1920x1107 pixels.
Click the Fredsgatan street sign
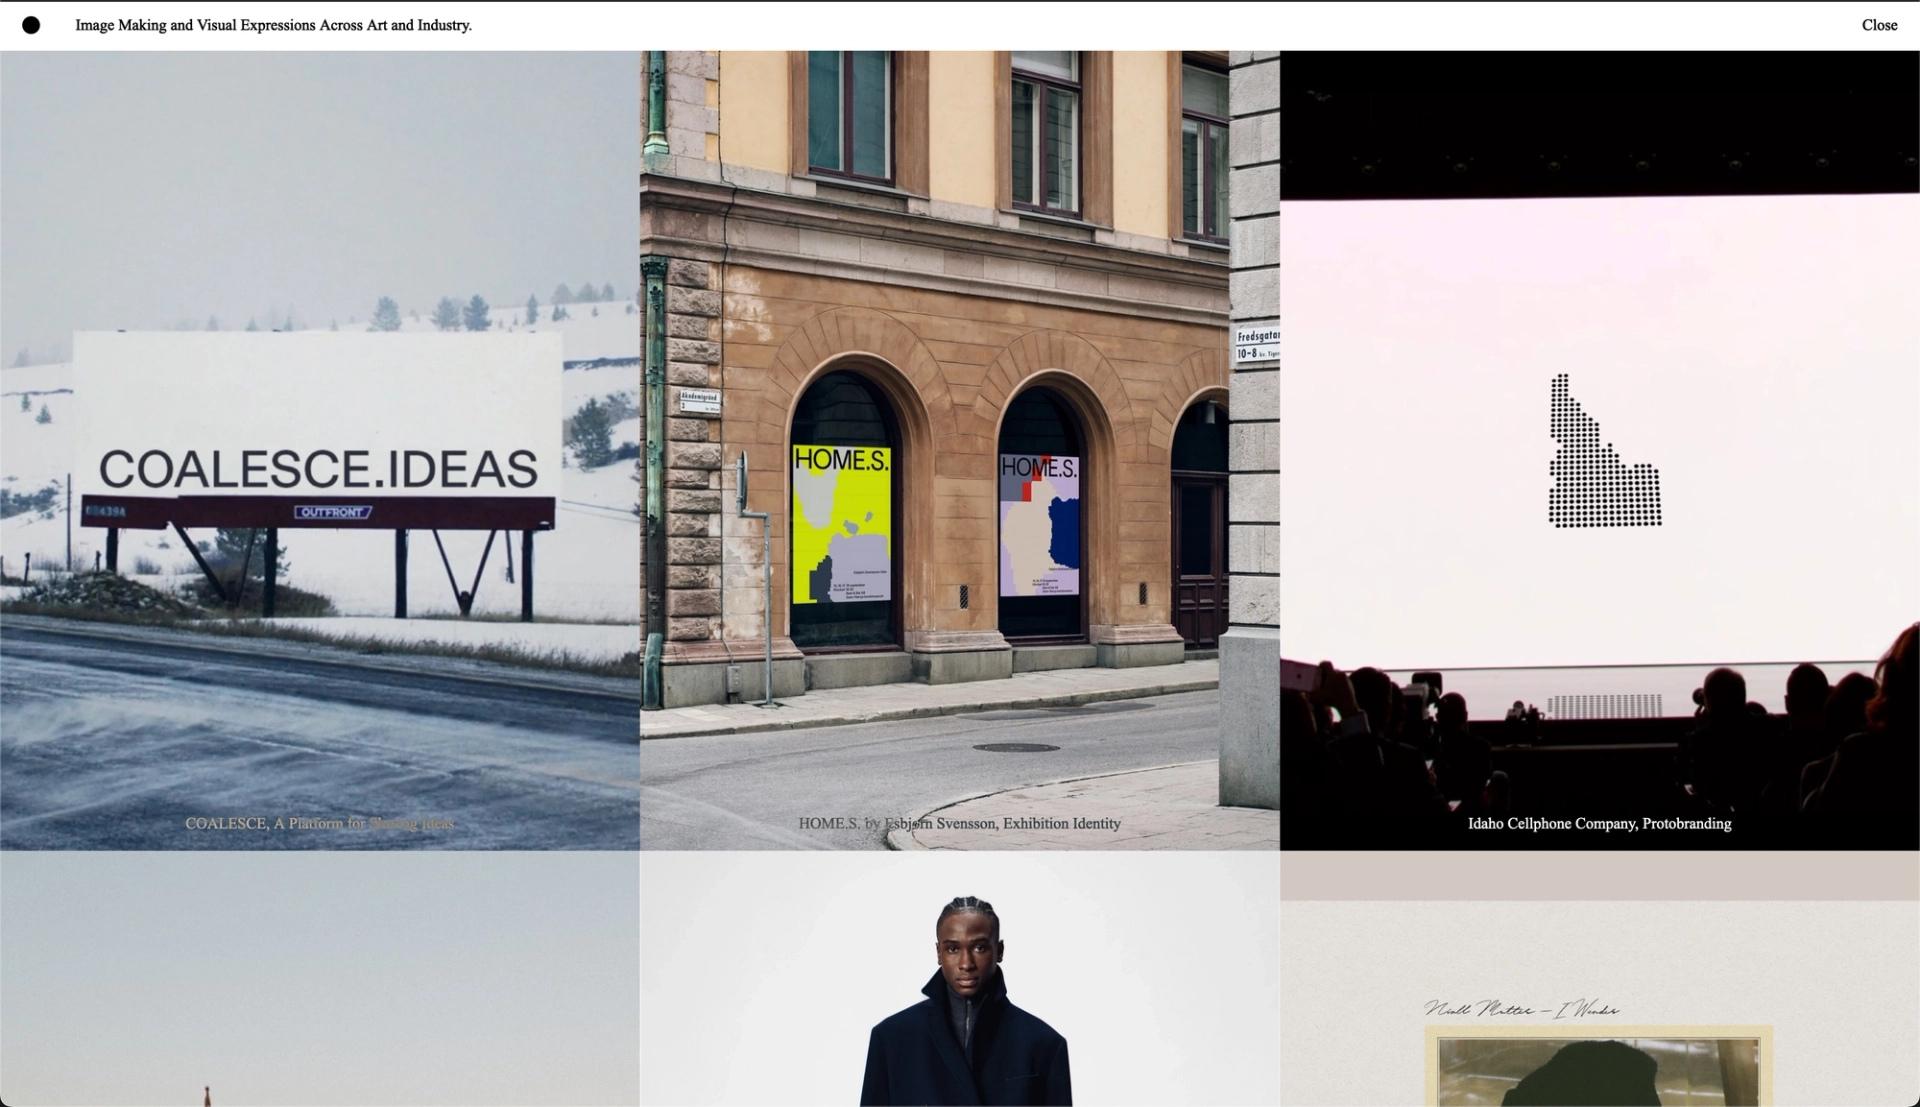(1257, 344)
